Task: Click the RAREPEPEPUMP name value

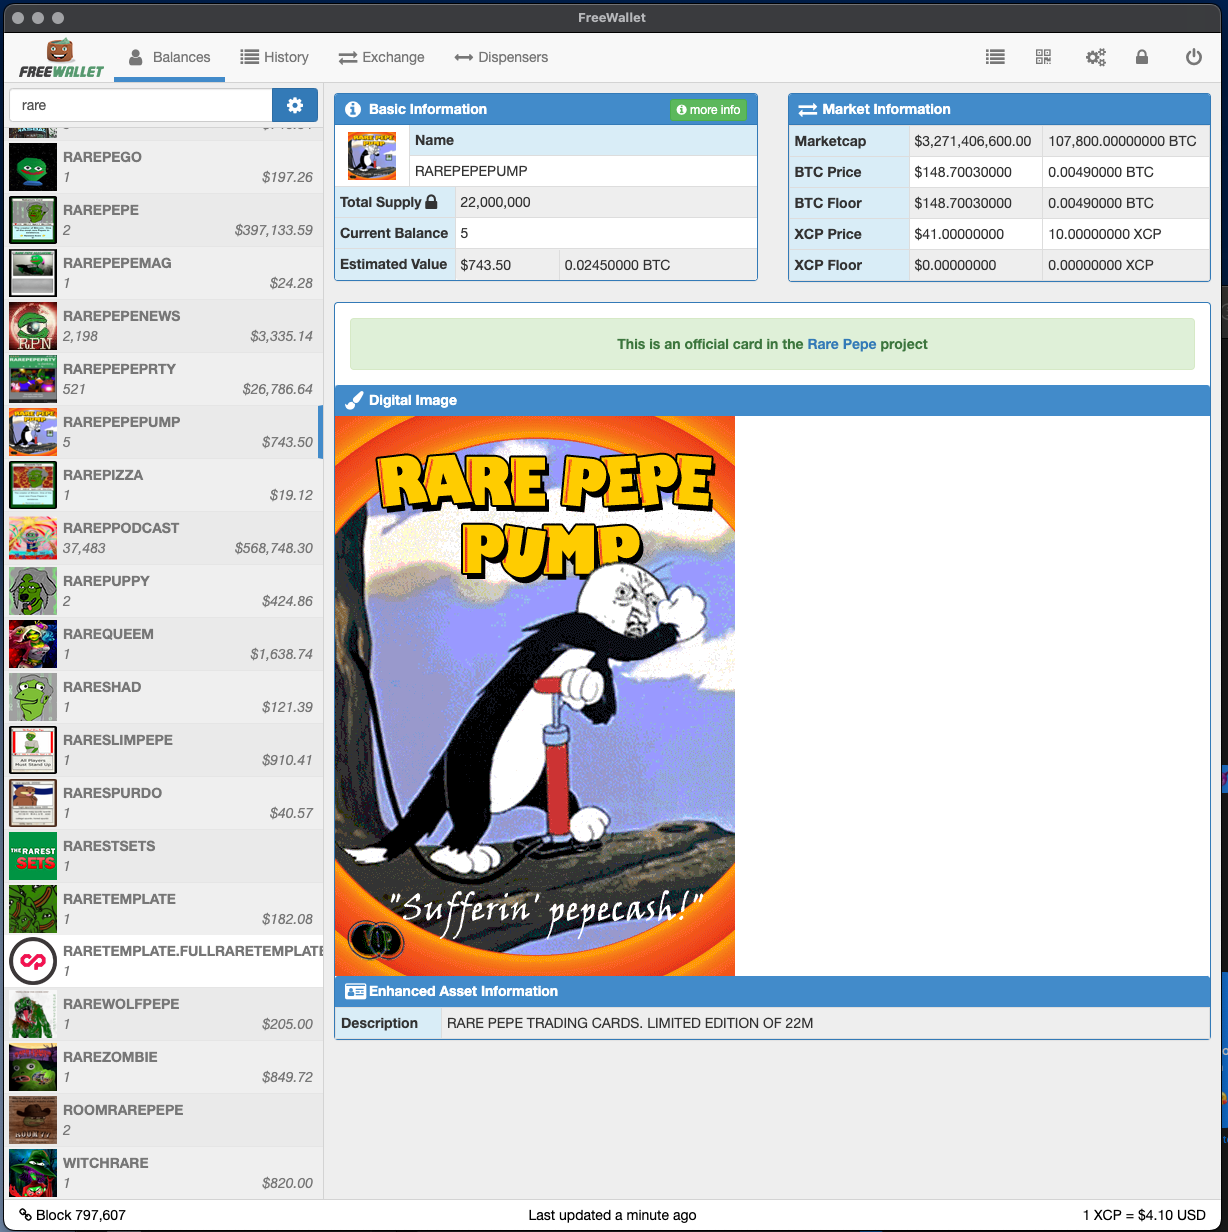Action: 471,171
